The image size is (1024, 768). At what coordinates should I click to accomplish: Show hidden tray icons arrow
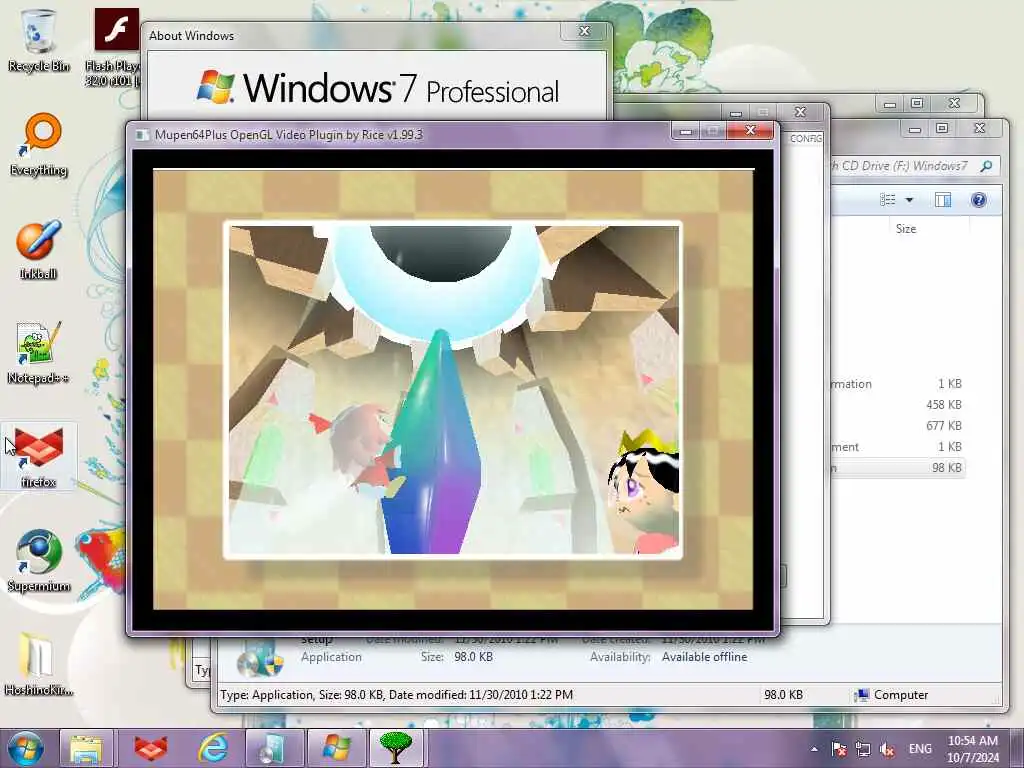[814, 749]
